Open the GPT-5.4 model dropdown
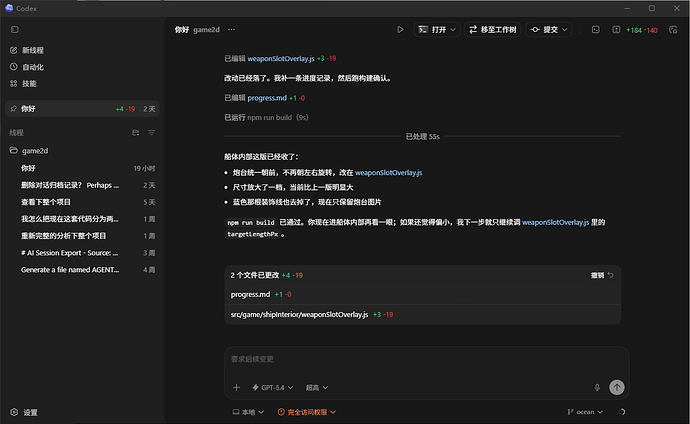Viewport: 690px width, 424px height. [272, 387]
